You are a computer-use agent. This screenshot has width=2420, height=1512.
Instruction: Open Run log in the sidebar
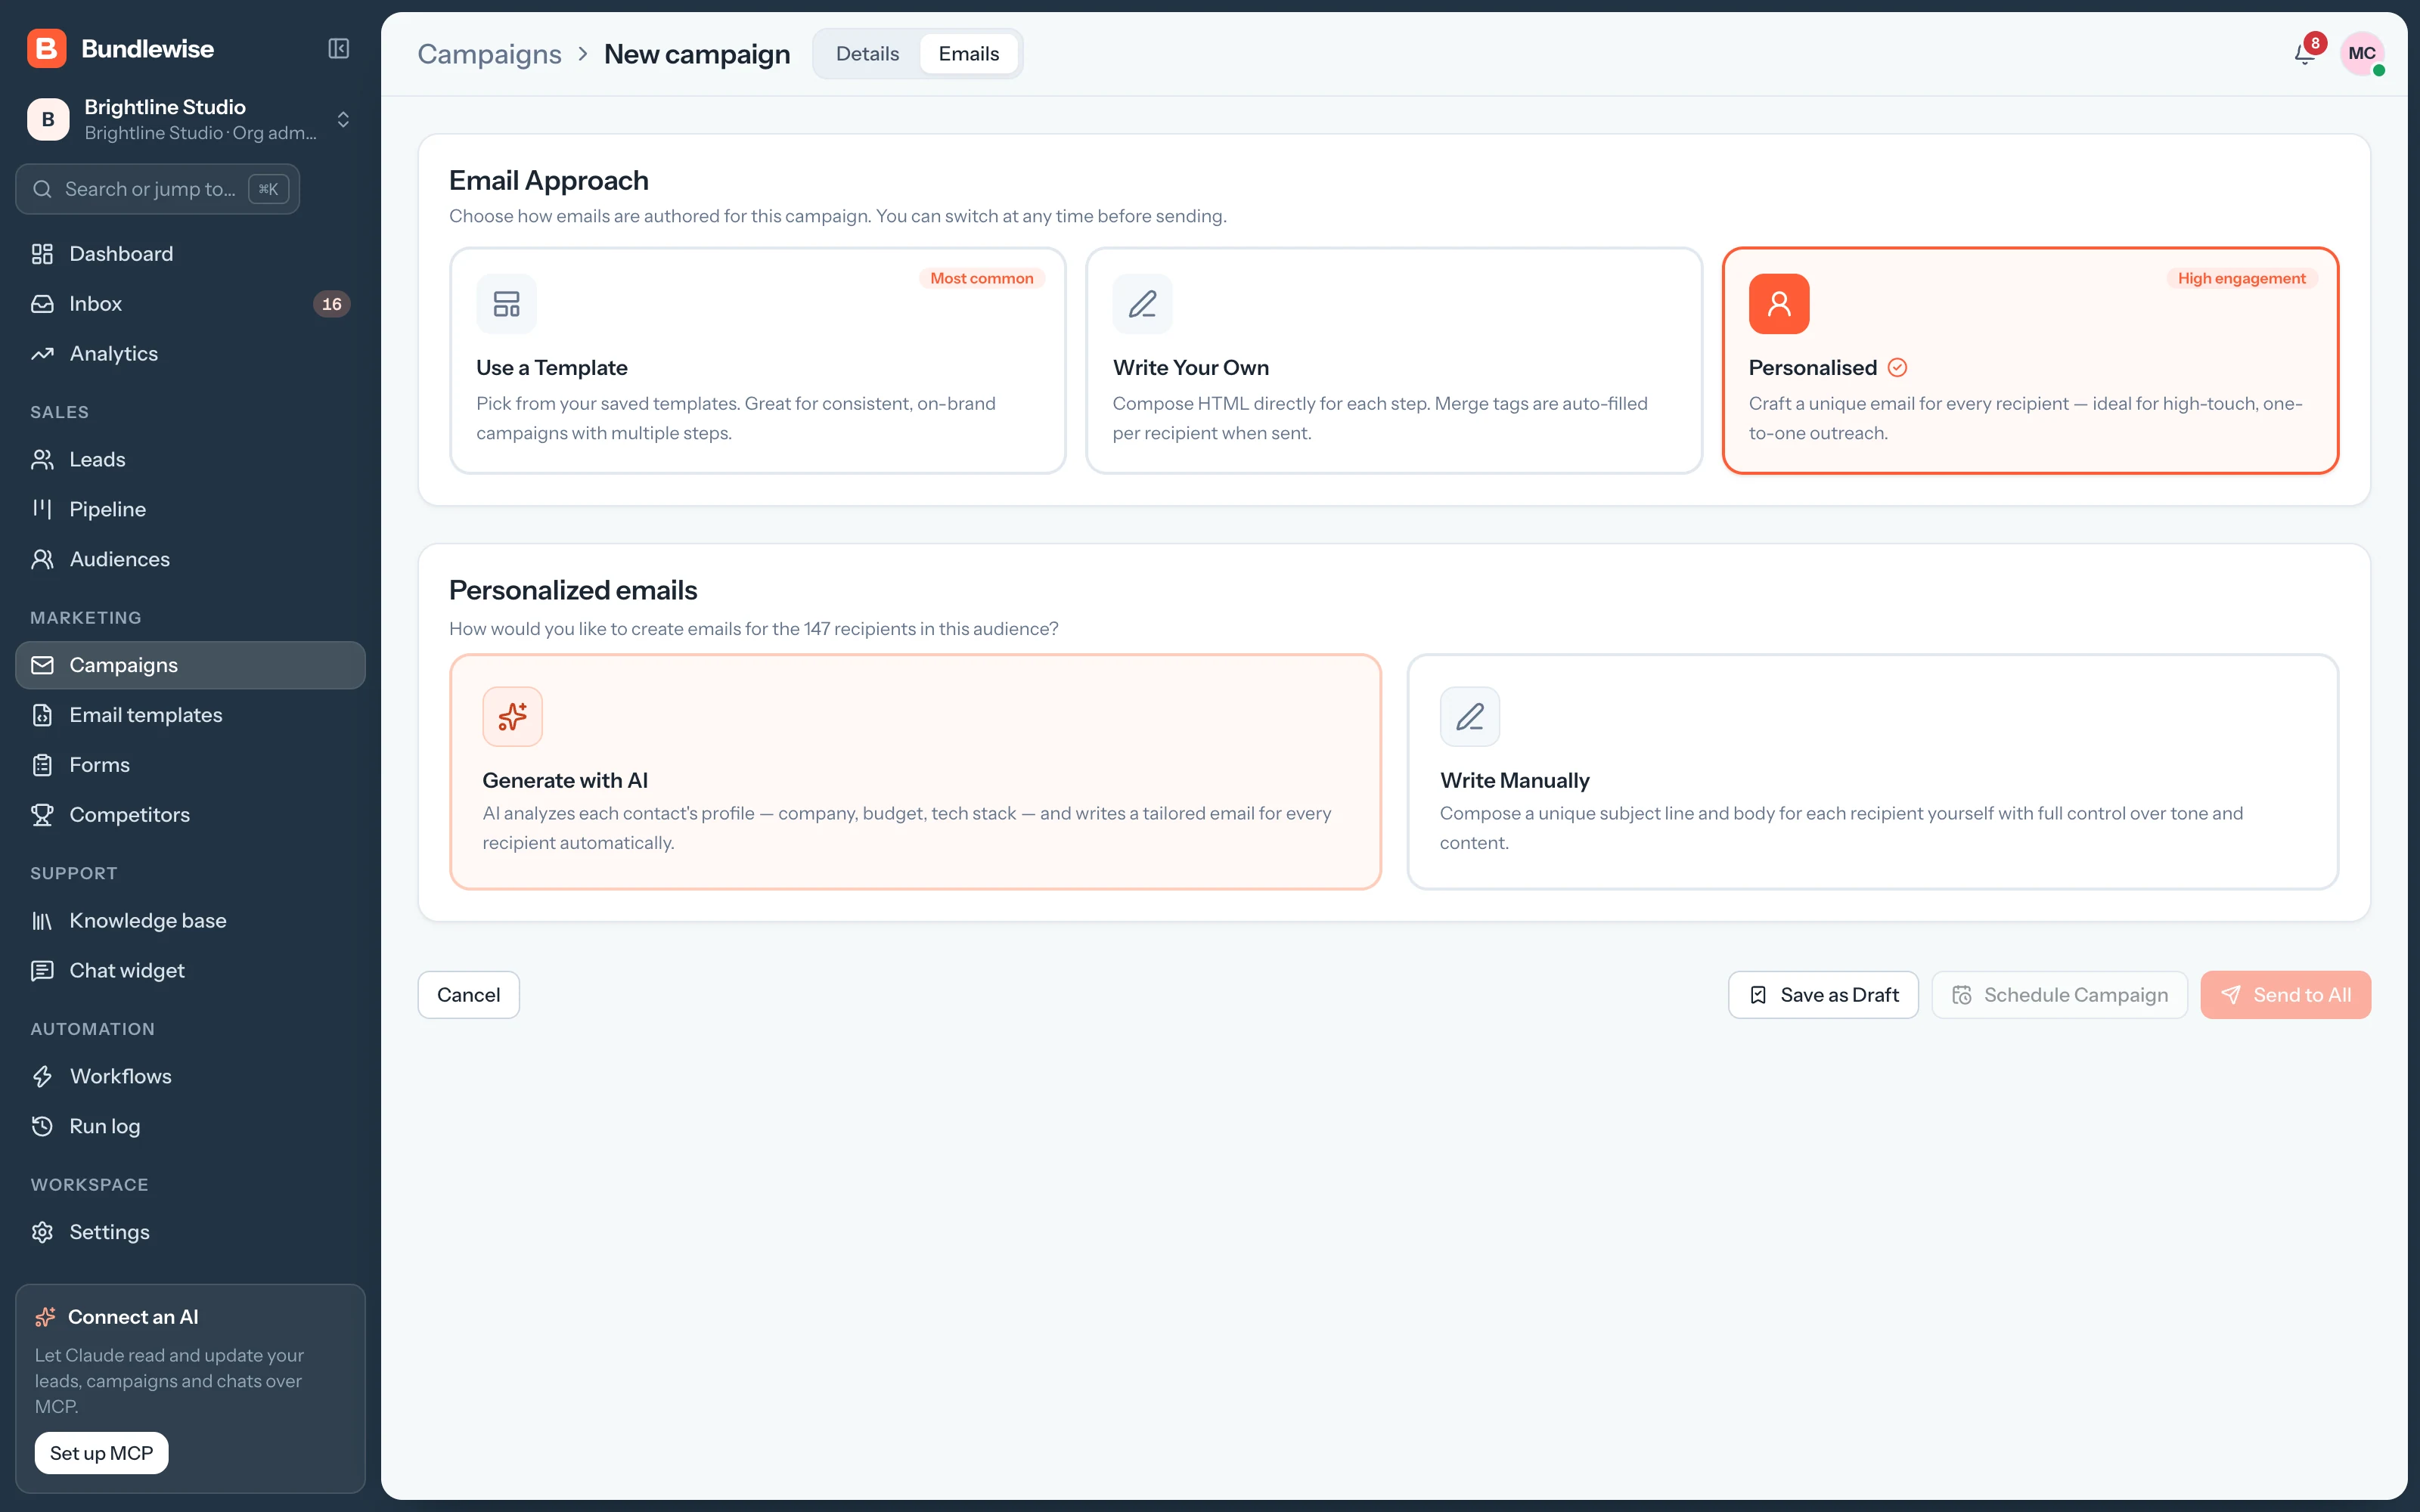click(x=190, y=1126)
